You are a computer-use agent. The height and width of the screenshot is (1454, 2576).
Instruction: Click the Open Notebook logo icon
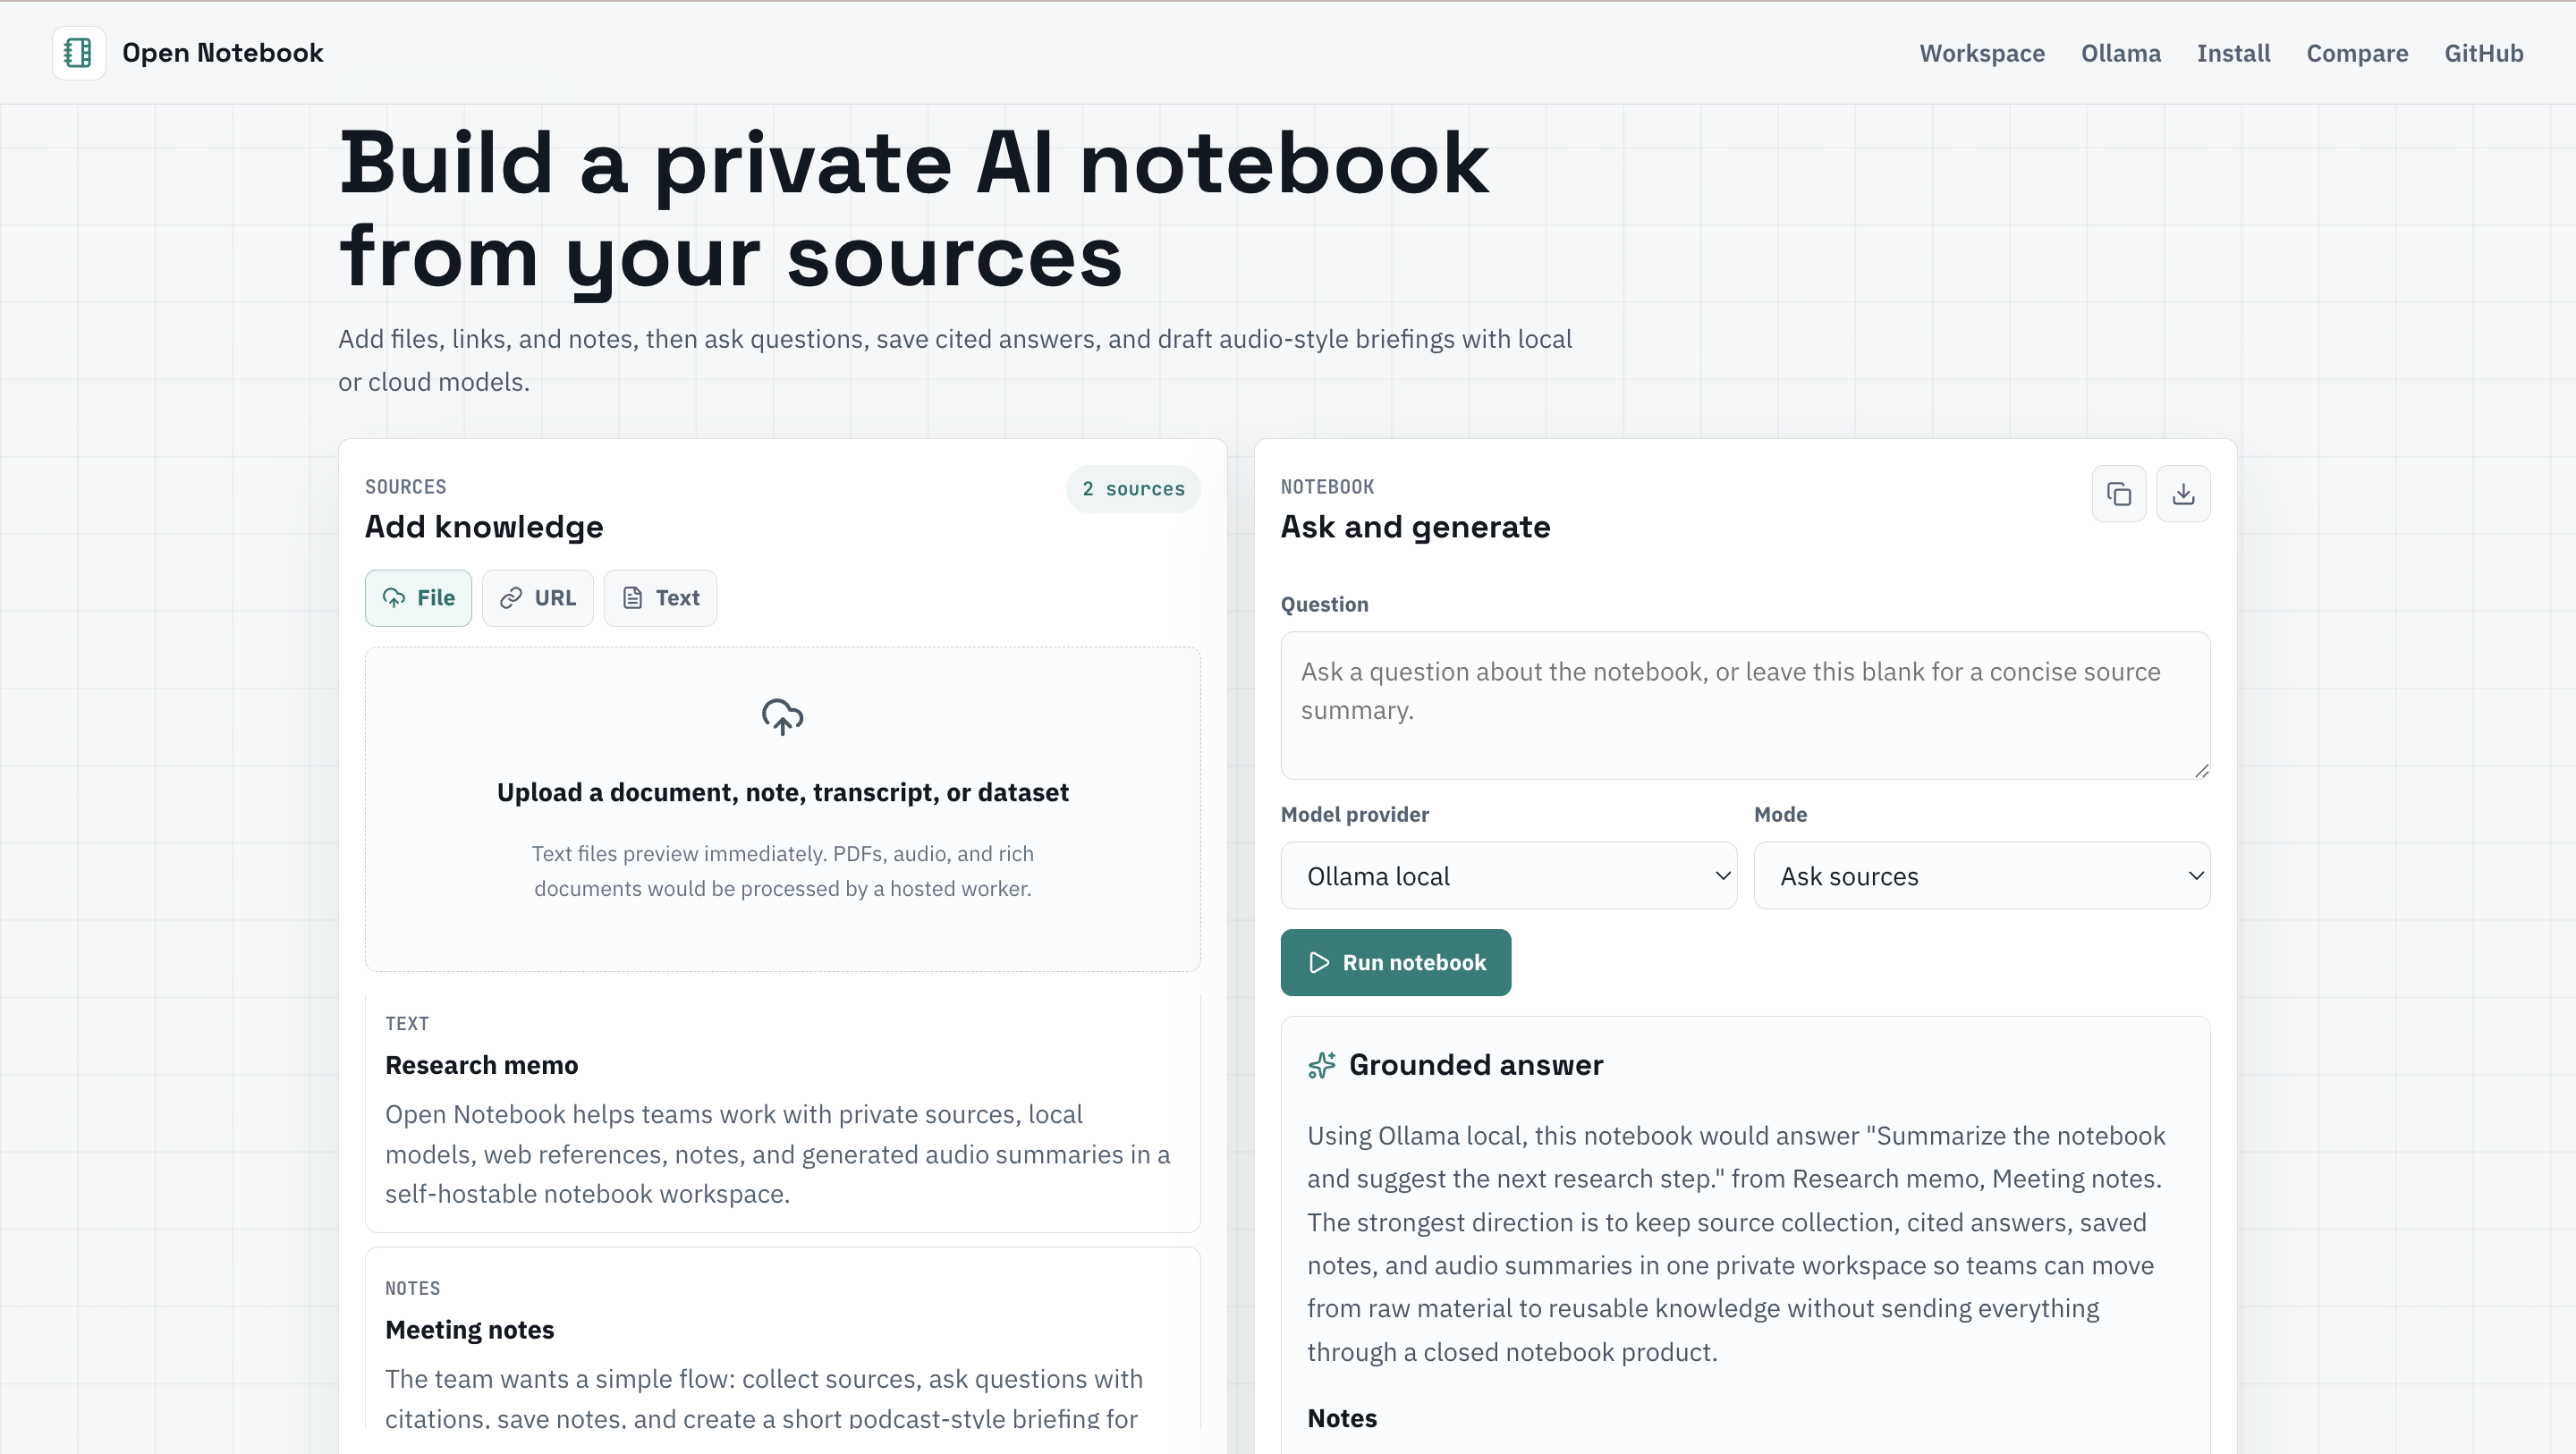78,52
